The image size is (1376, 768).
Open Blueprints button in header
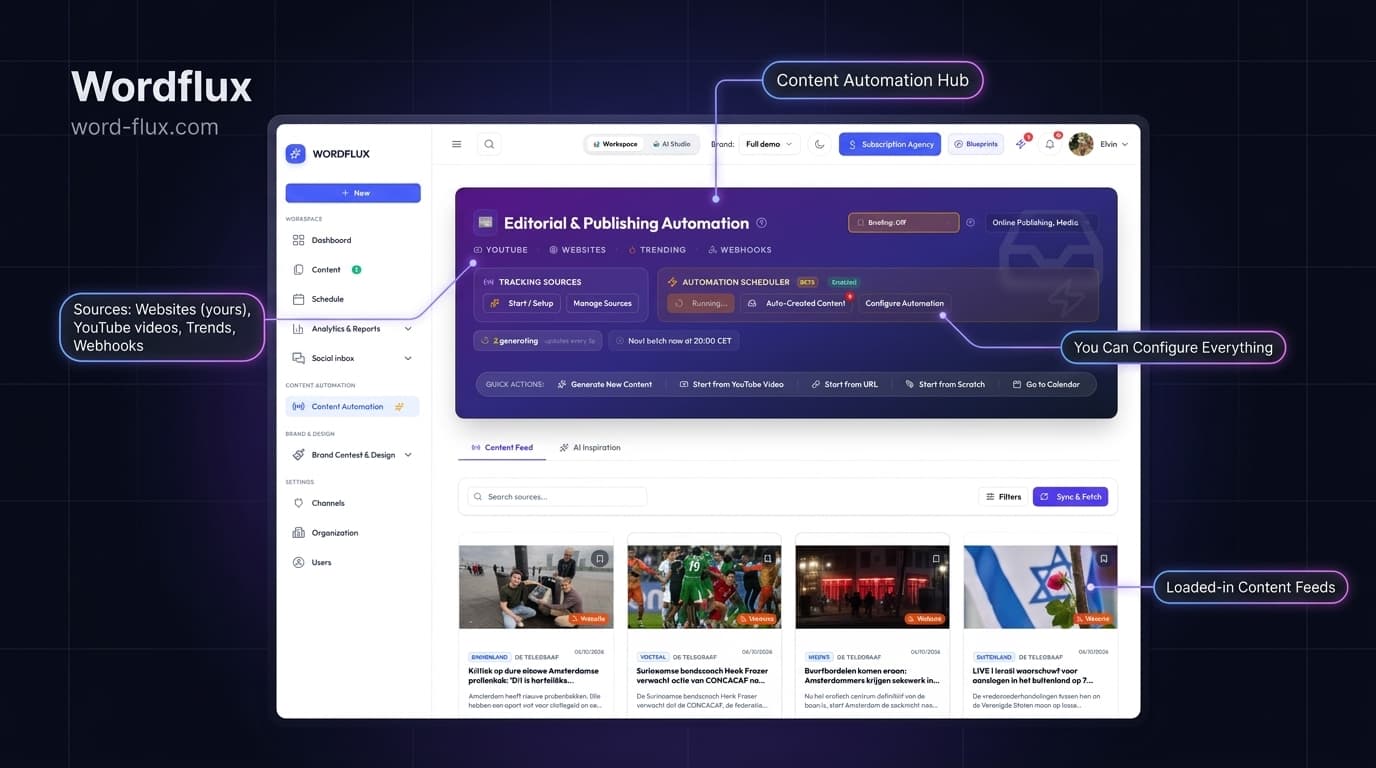pyautogui.click(x=976, y=144)
